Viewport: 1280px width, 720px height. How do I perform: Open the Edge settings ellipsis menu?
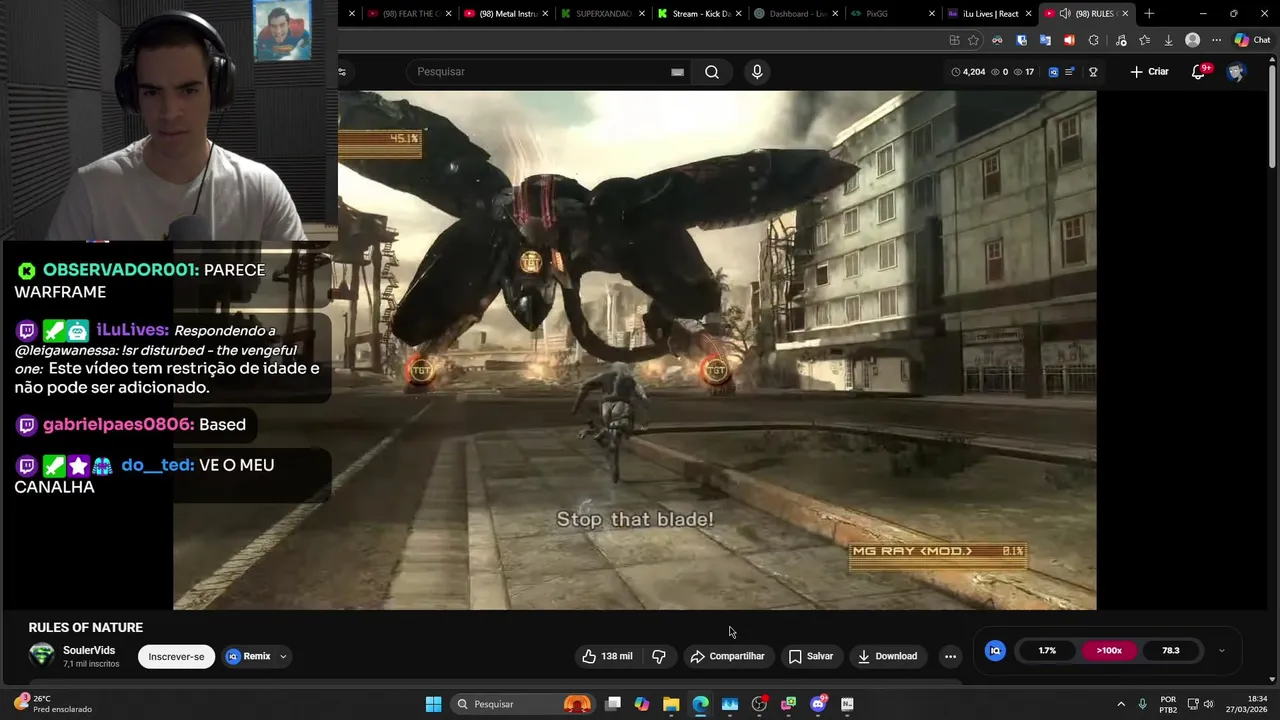pyautogui.click(x=1216, y=40)
